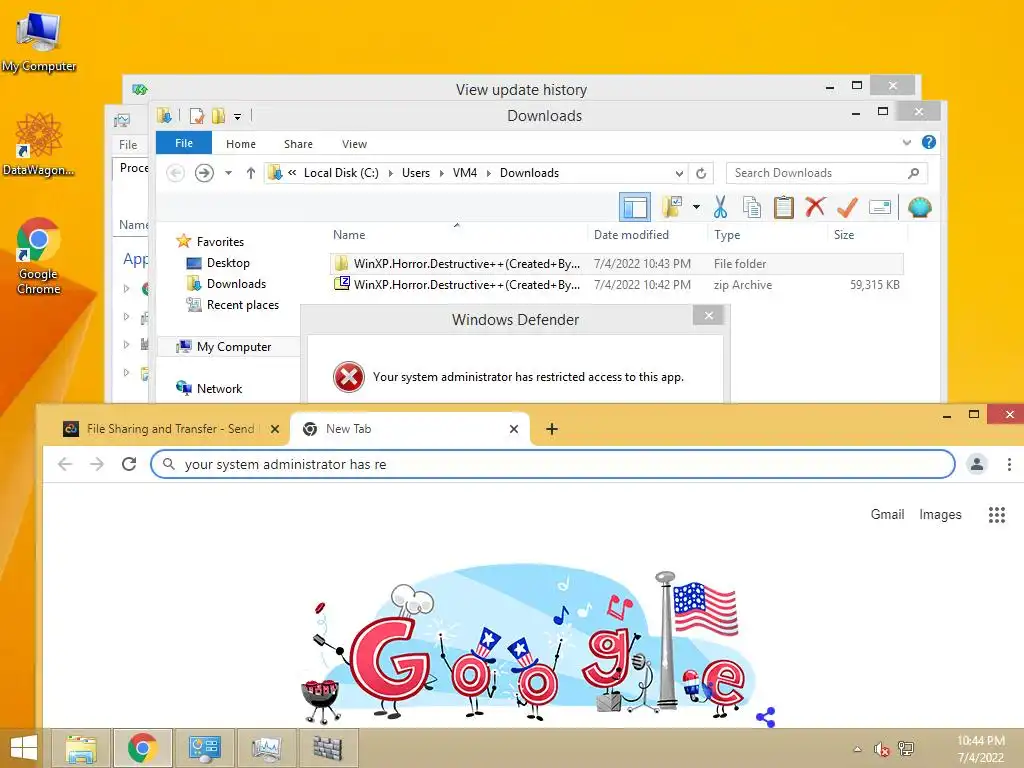The height and width of the screenshot is (768, 1024).
Task: Open address bar history dropdown
Action: (679, 173)
